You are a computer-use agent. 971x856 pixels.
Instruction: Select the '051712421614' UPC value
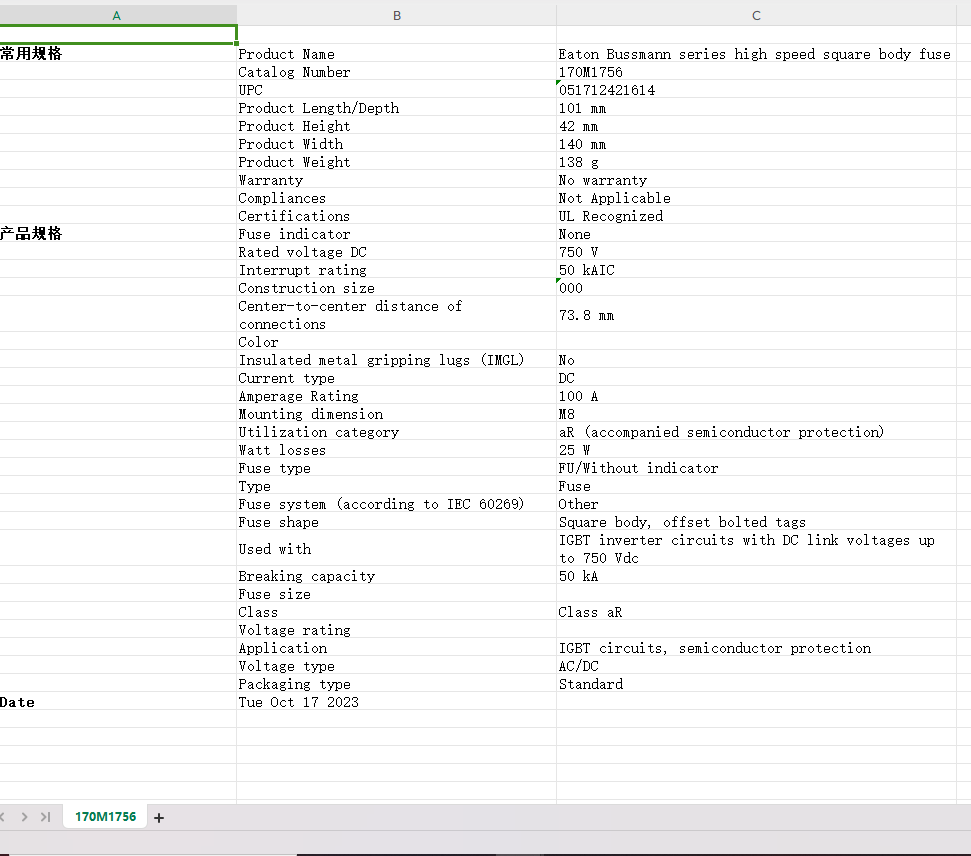point(756,90)
